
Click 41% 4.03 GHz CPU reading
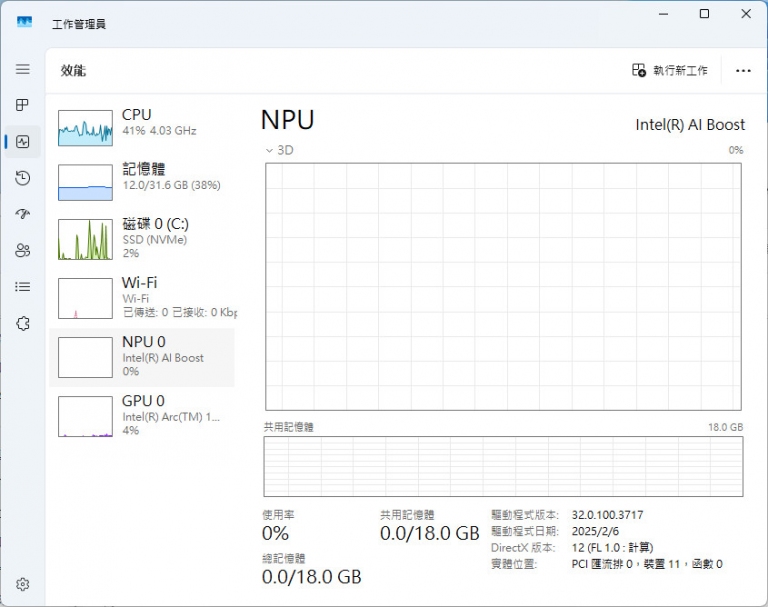point(159,131)
